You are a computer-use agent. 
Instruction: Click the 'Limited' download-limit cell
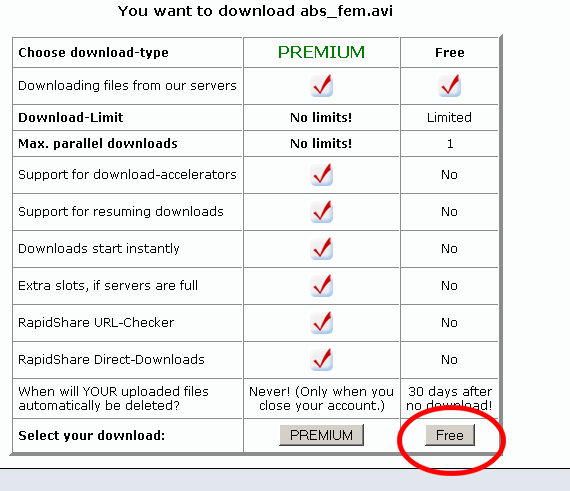click(449, 117)
